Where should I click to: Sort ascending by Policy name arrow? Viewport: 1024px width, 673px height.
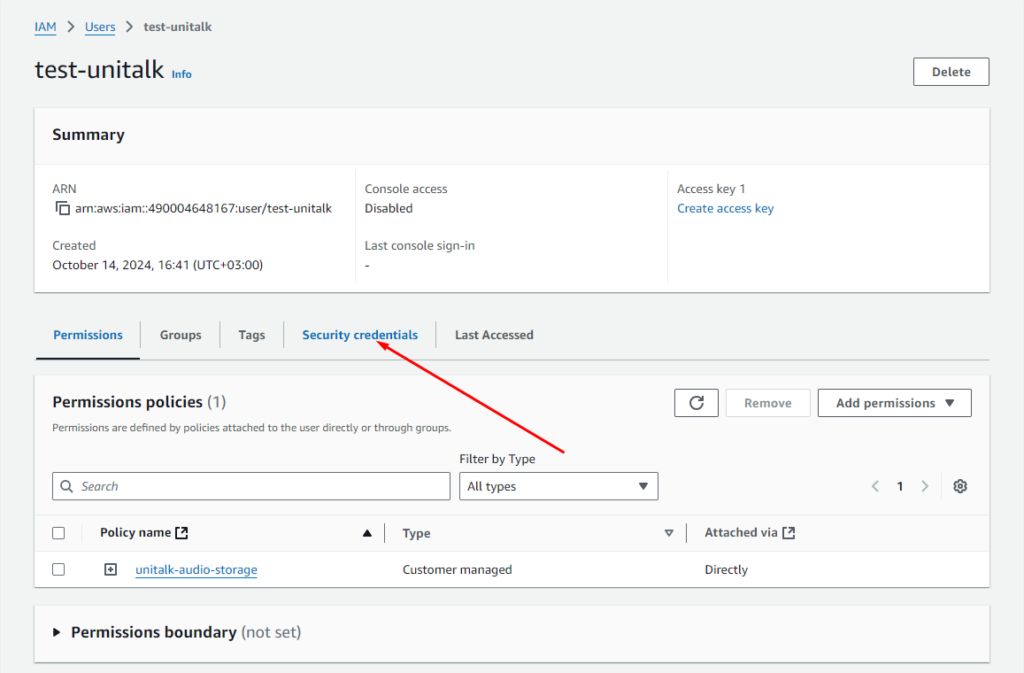367,534
